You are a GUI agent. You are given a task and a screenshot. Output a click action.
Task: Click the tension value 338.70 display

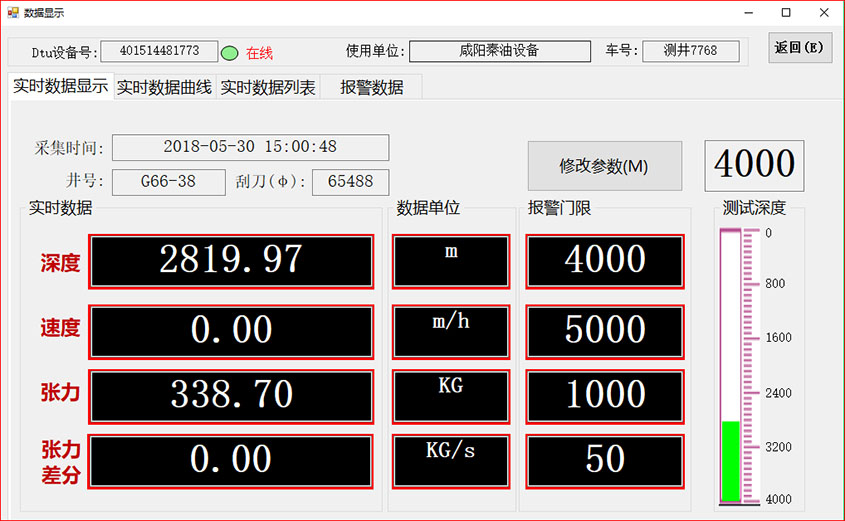231,395
